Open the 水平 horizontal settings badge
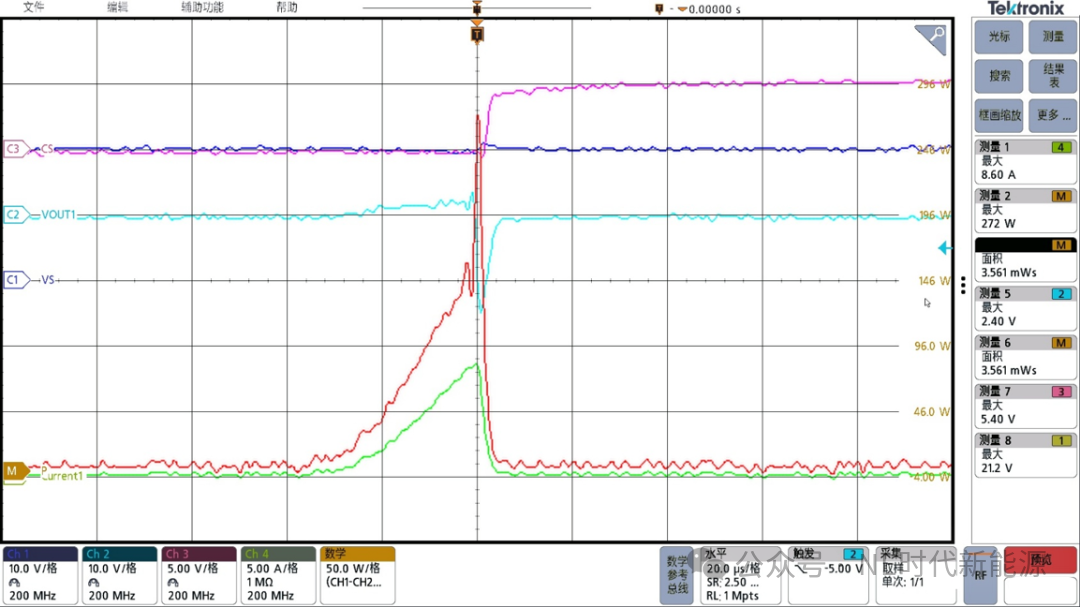This screenshot has width=1080, height=607. 740,575
